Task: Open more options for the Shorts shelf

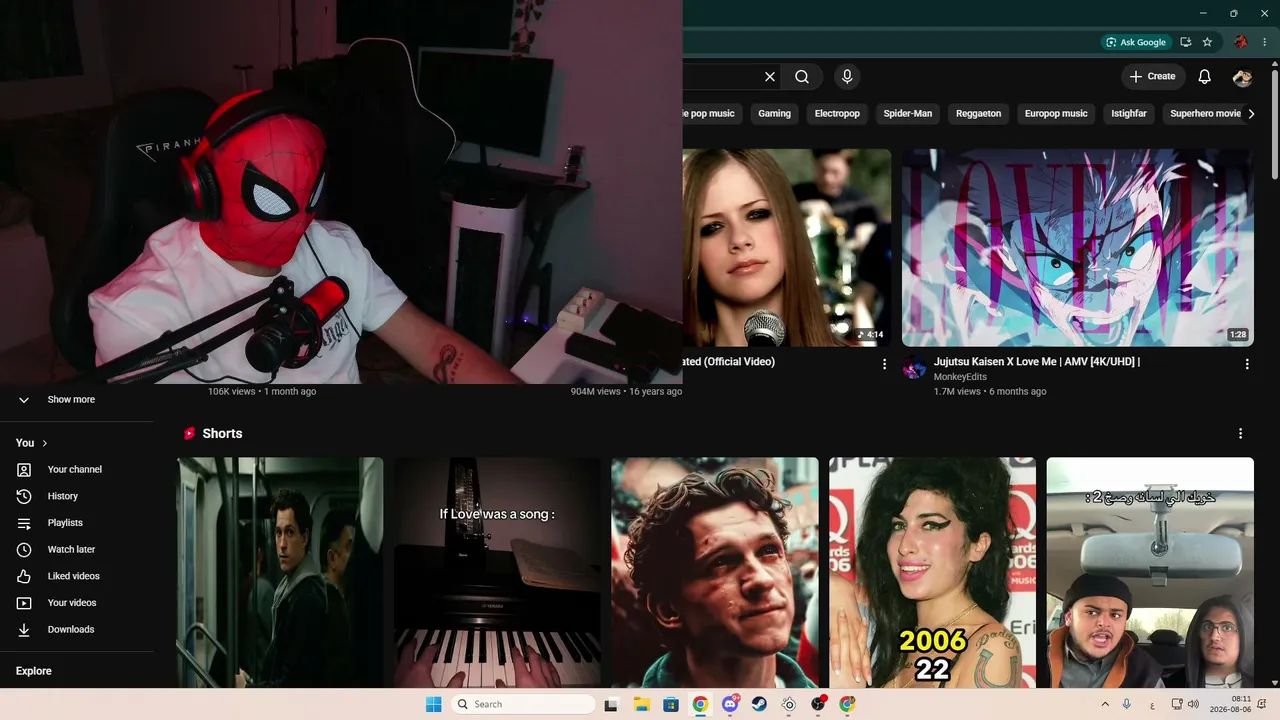Action: [x=1241, y=433]
